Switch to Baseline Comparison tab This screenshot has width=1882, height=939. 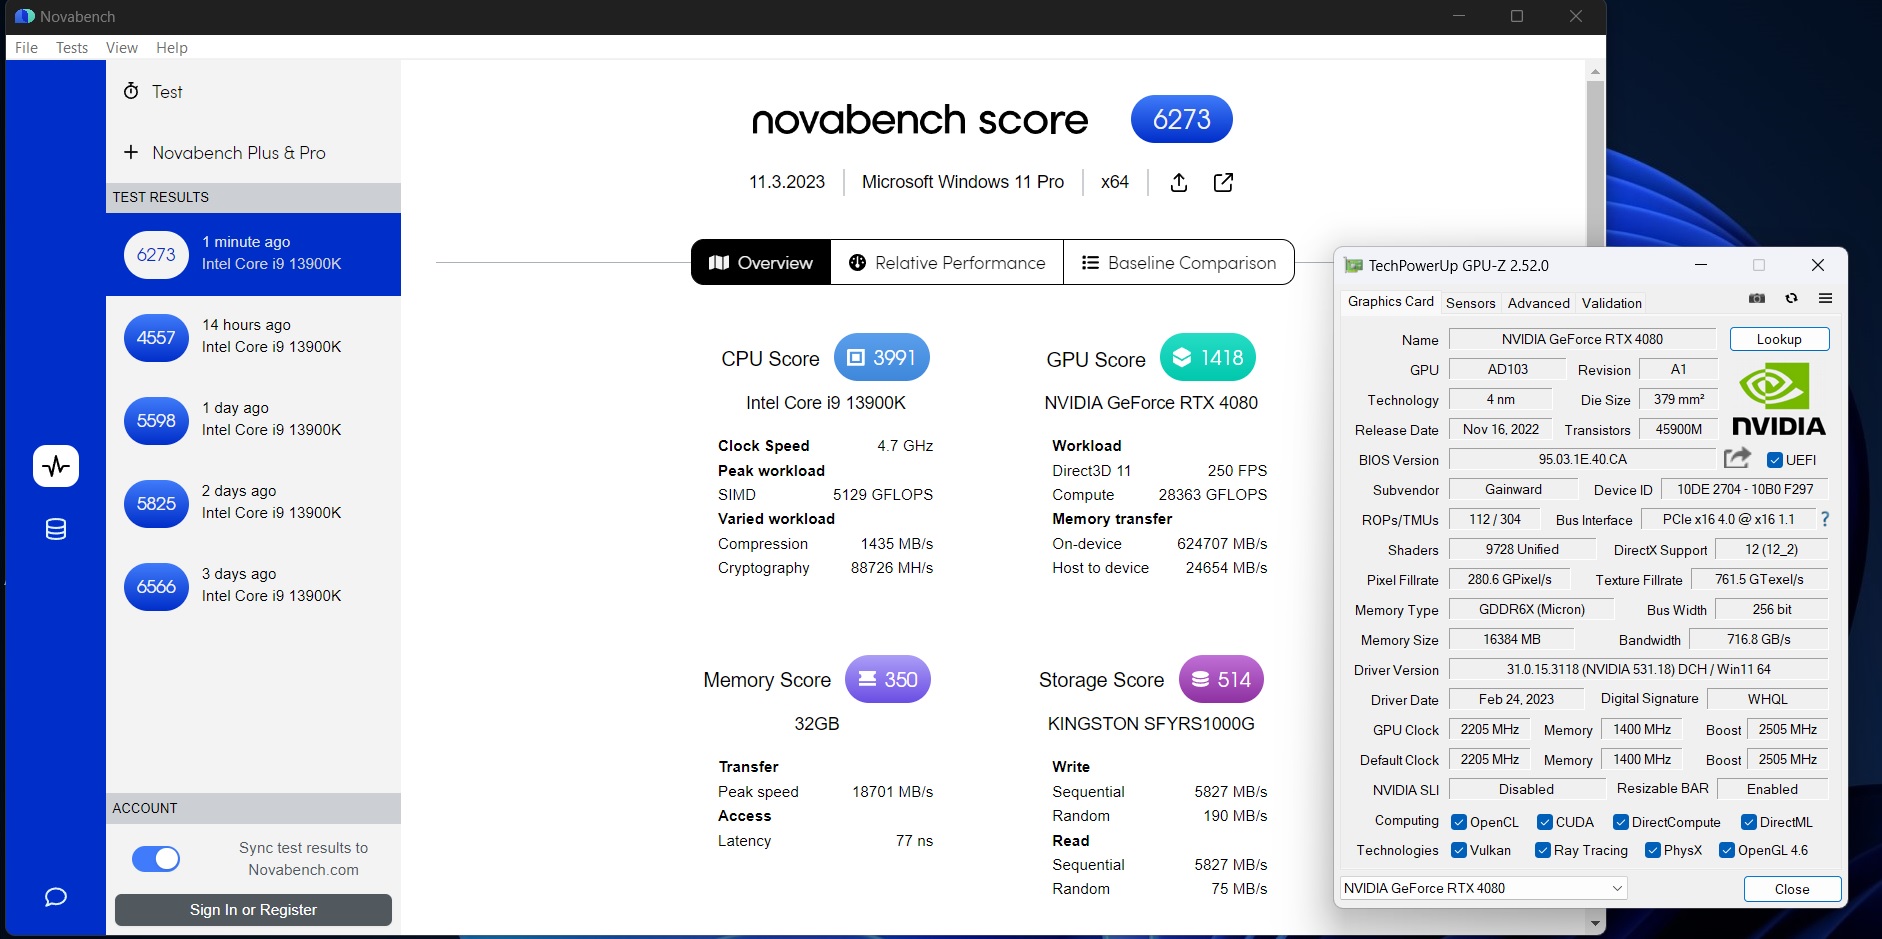(1179, 262)
